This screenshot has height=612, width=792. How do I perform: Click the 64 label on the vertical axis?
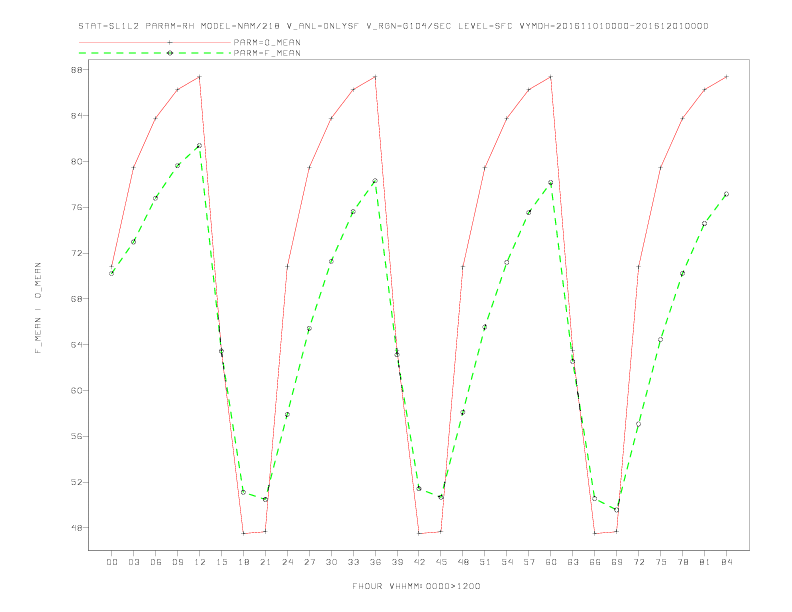(76, 344)
